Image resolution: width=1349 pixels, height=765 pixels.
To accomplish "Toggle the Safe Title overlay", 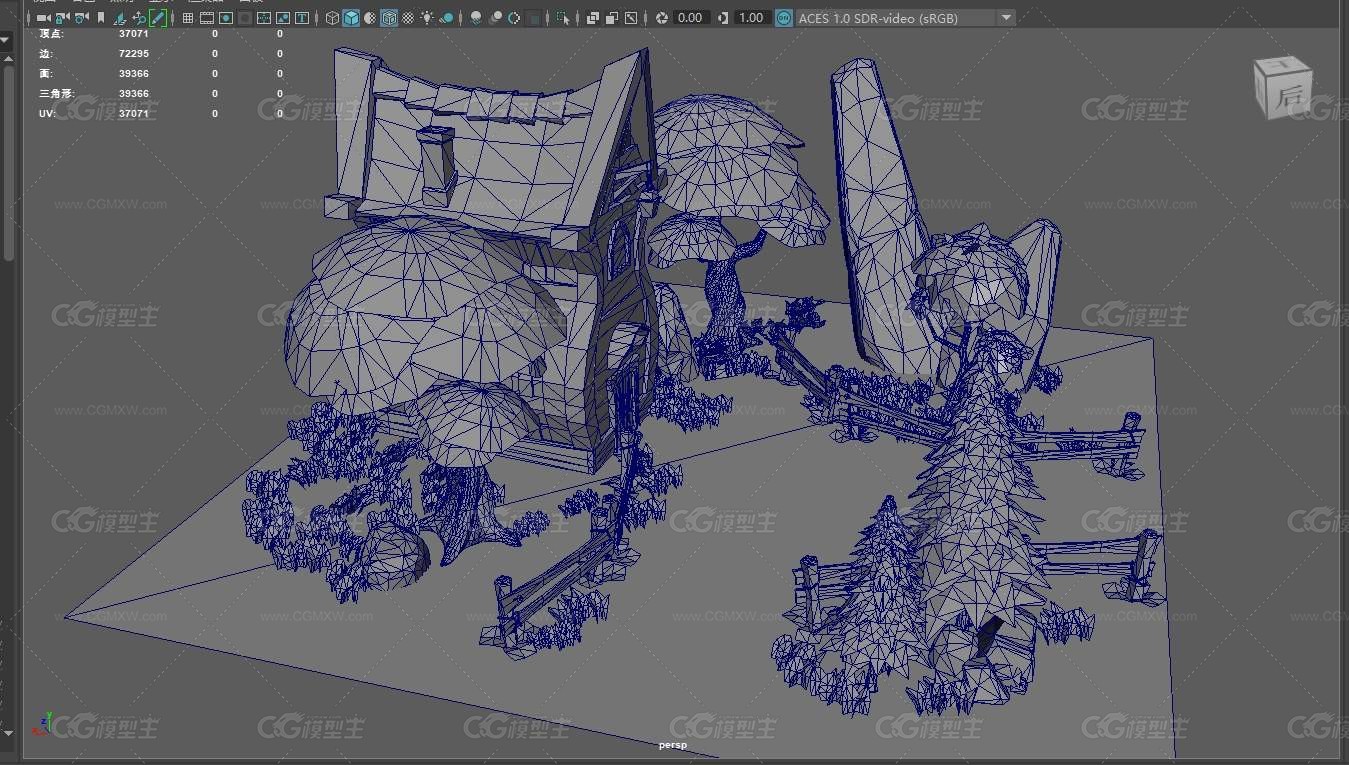I will [x=301, y=18].
